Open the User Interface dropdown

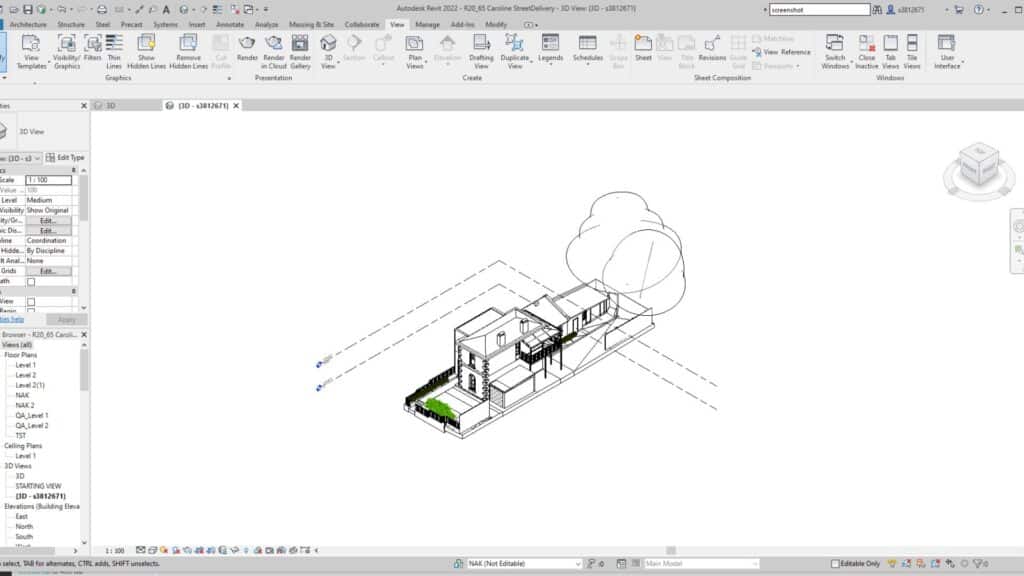pos(947,52)
